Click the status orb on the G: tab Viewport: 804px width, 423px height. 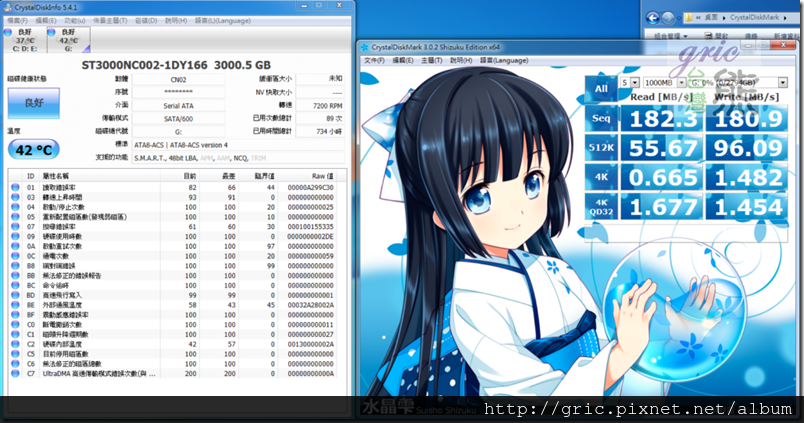(51, 32)
